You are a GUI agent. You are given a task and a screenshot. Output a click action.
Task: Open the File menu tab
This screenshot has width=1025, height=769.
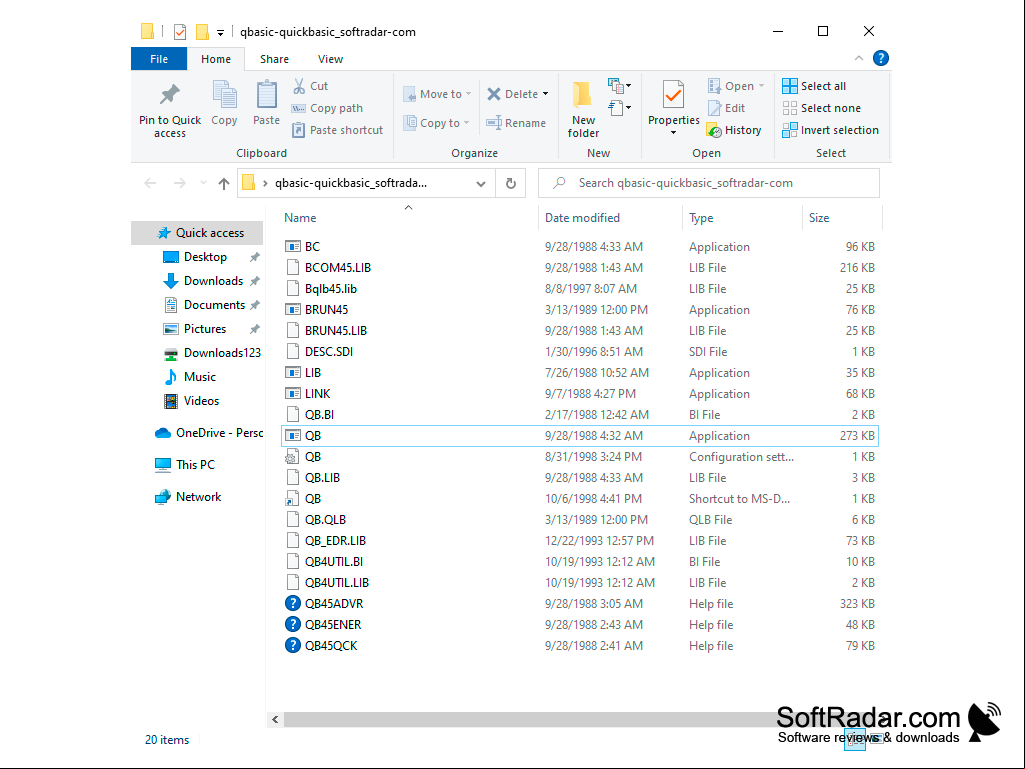[159, 59]
